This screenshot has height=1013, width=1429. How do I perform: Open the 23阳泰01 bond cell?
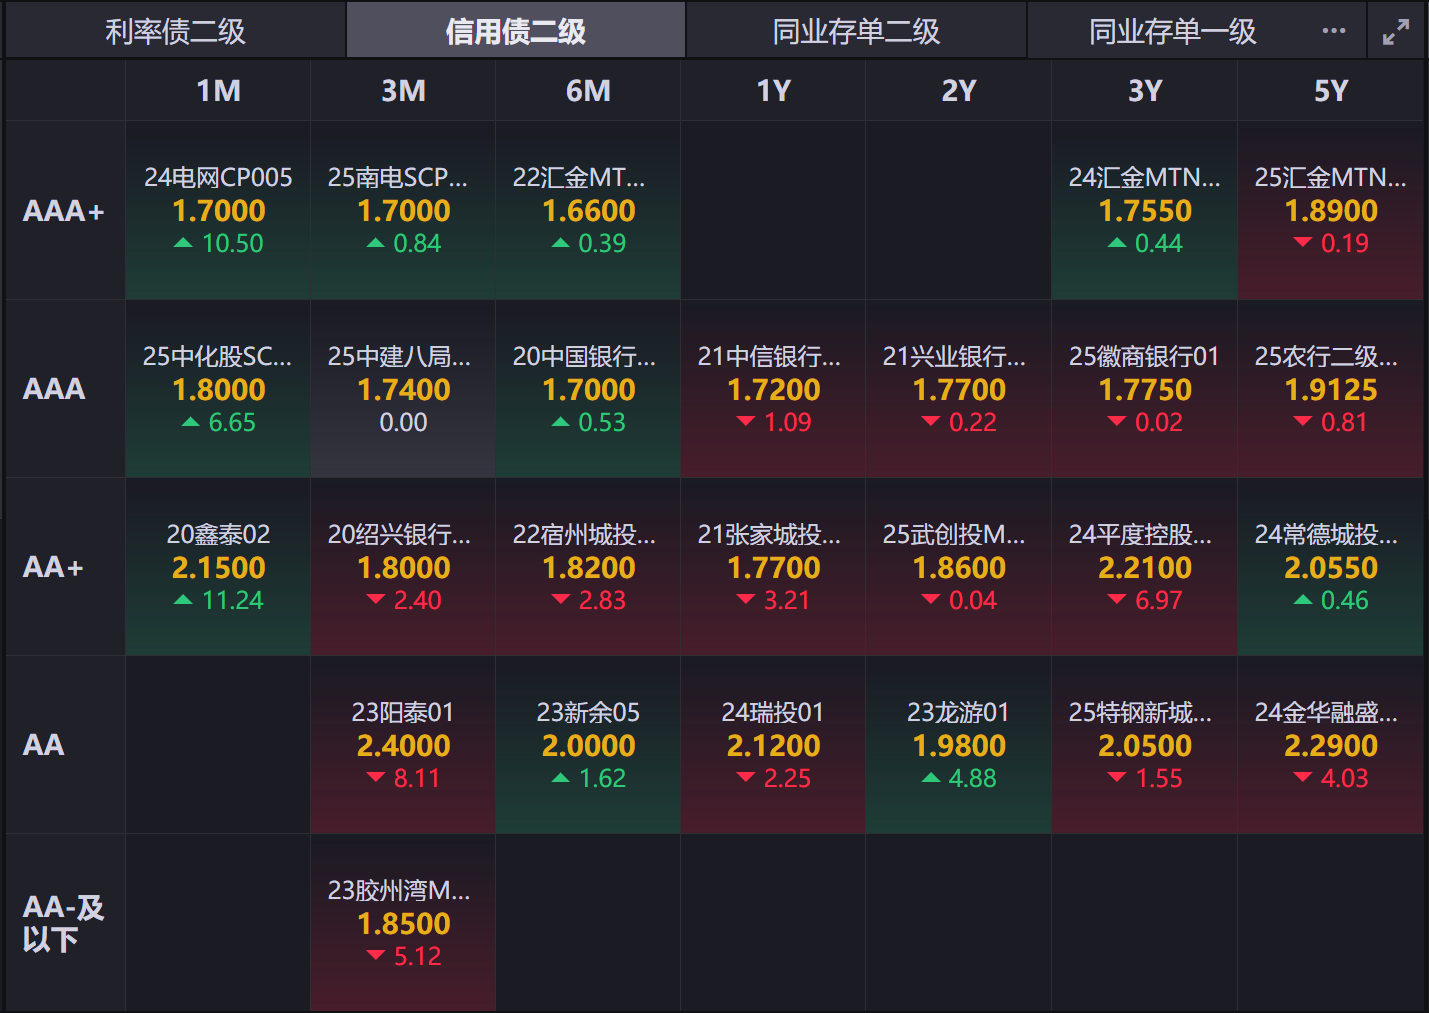click(403, 745)
